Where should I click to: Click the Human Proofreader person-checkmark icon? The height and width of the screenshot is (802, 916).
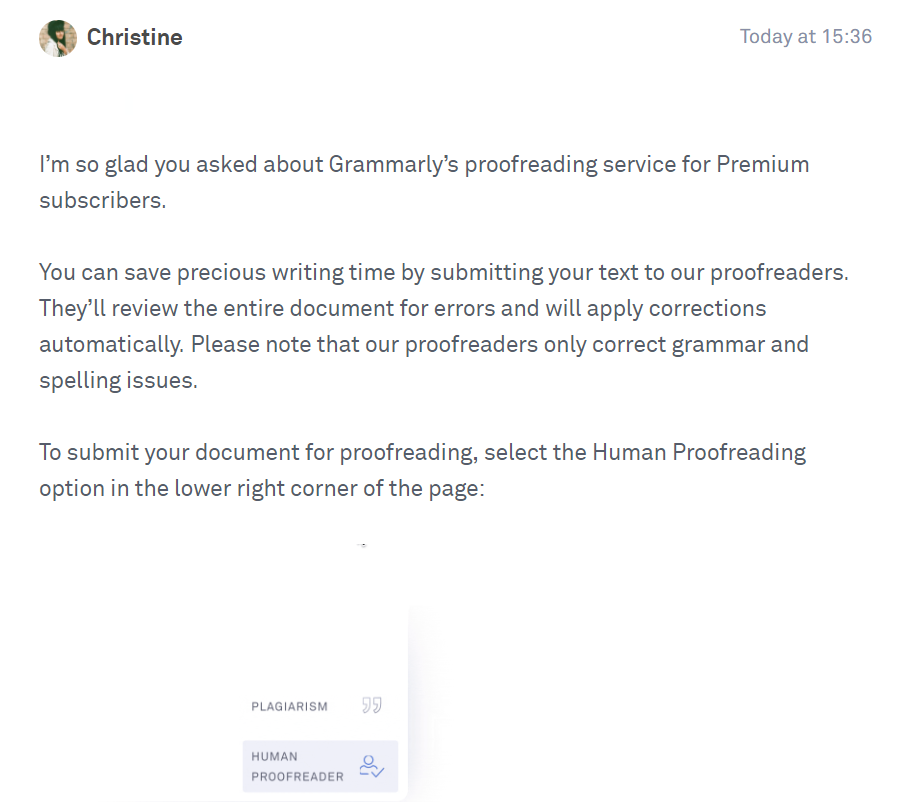[x=372, y=766]
